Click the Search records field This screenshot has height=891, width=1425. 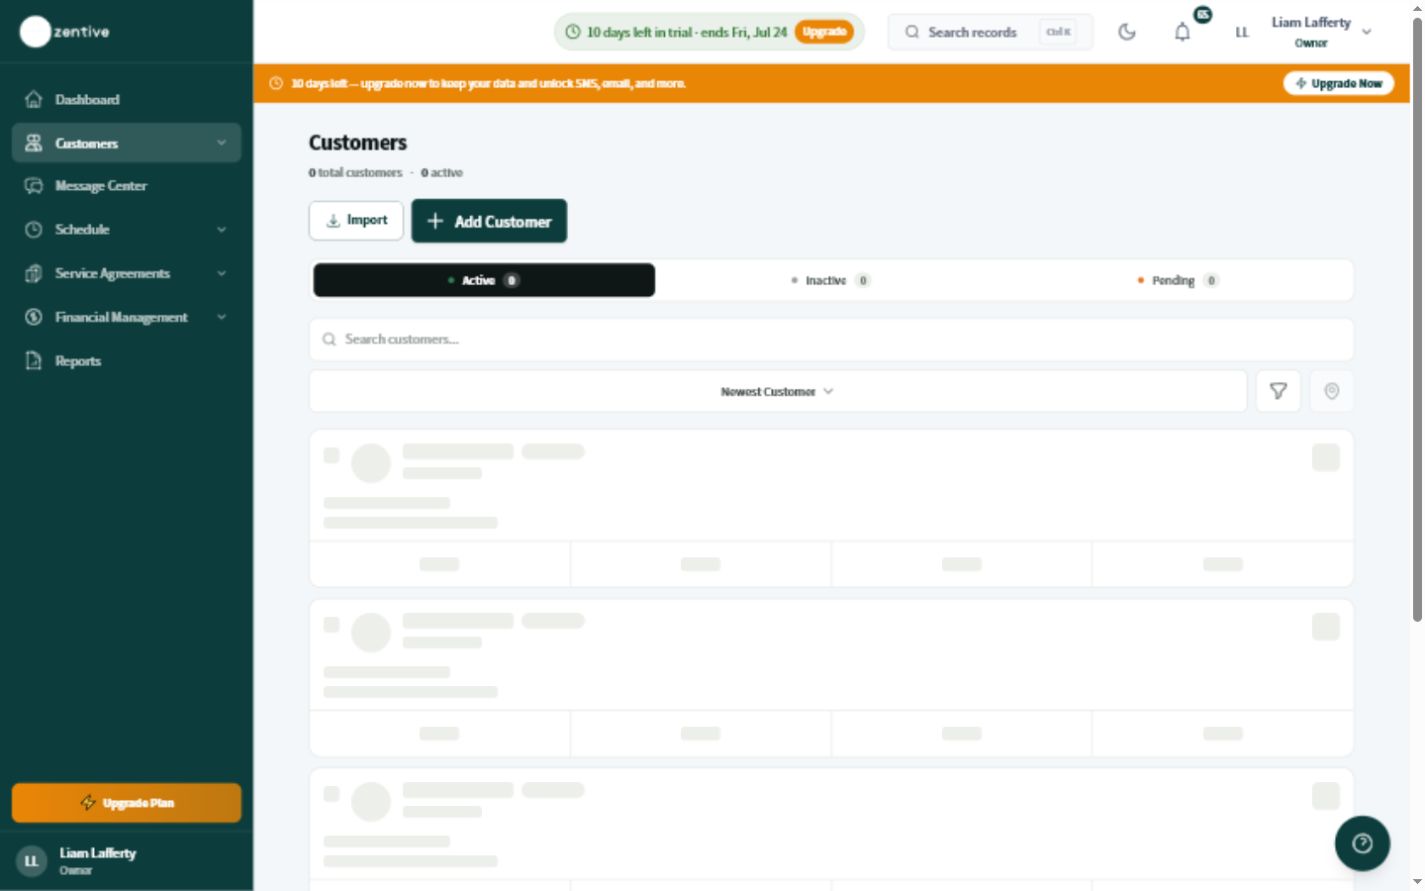990,32
